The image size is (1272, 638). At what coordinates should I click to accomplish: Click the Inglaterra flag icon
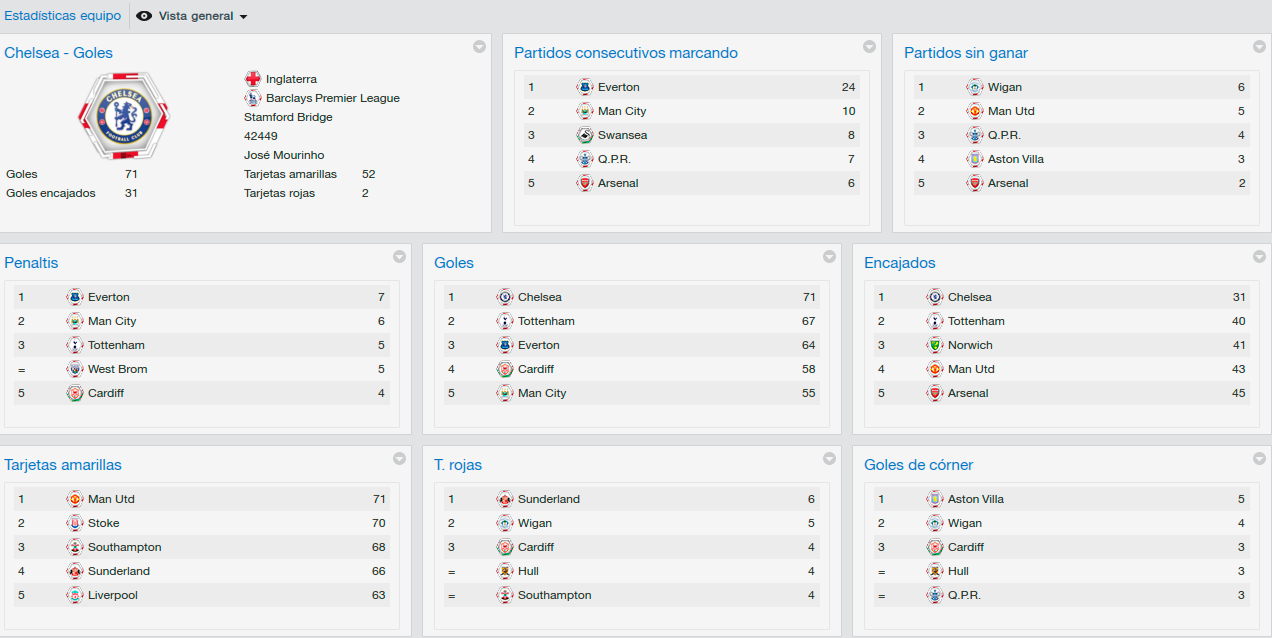253,79
